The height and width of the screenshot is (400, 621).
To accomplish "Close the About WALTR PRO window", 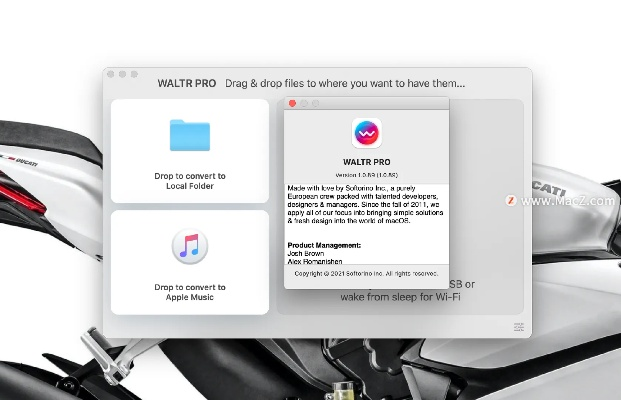I will (292, 103).
